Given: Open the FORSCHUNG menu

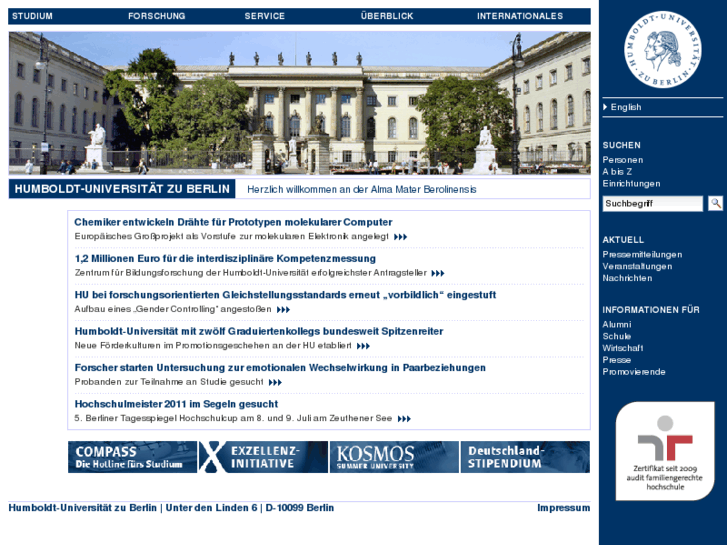Looking at the screenshot, I should (x=157, y=16).
